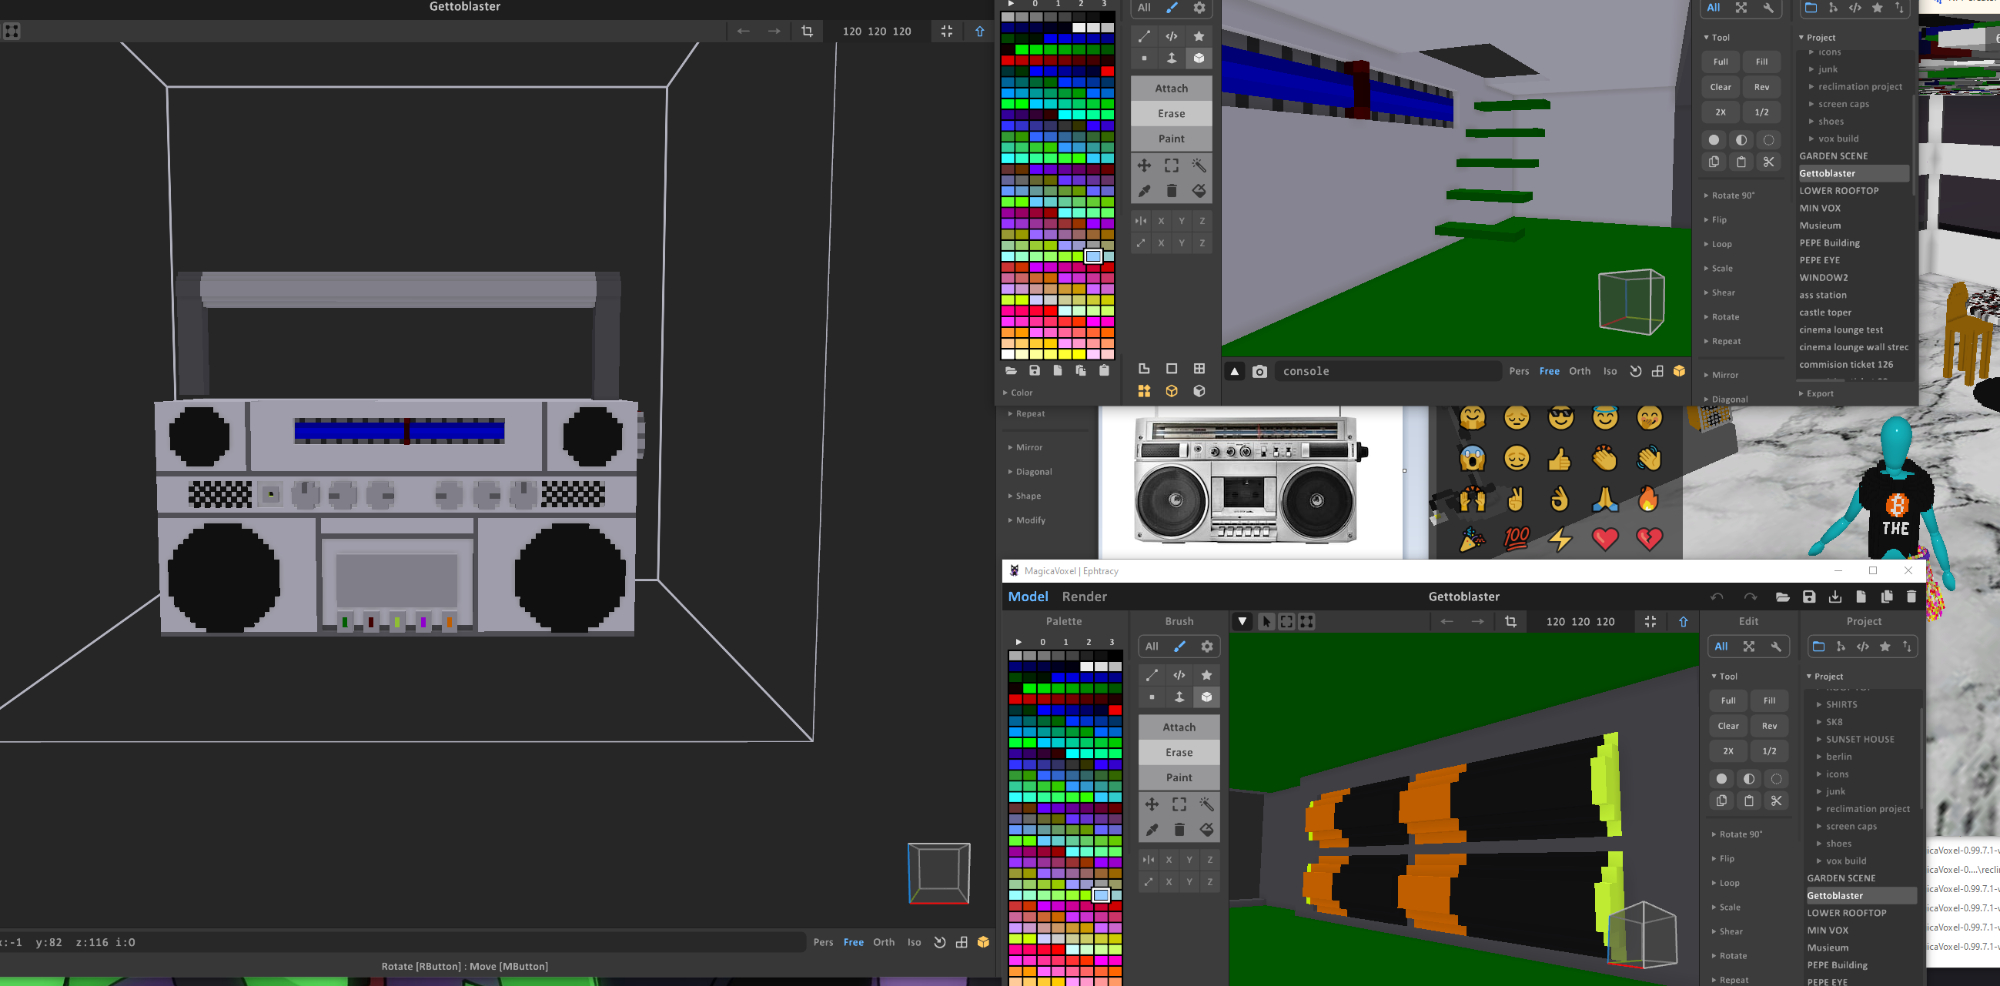Viewport: 2000px width, 986px height.
Task: Toggle orange cube icon in boombox editor's bottom-right
Action: (x=983, y=942)
